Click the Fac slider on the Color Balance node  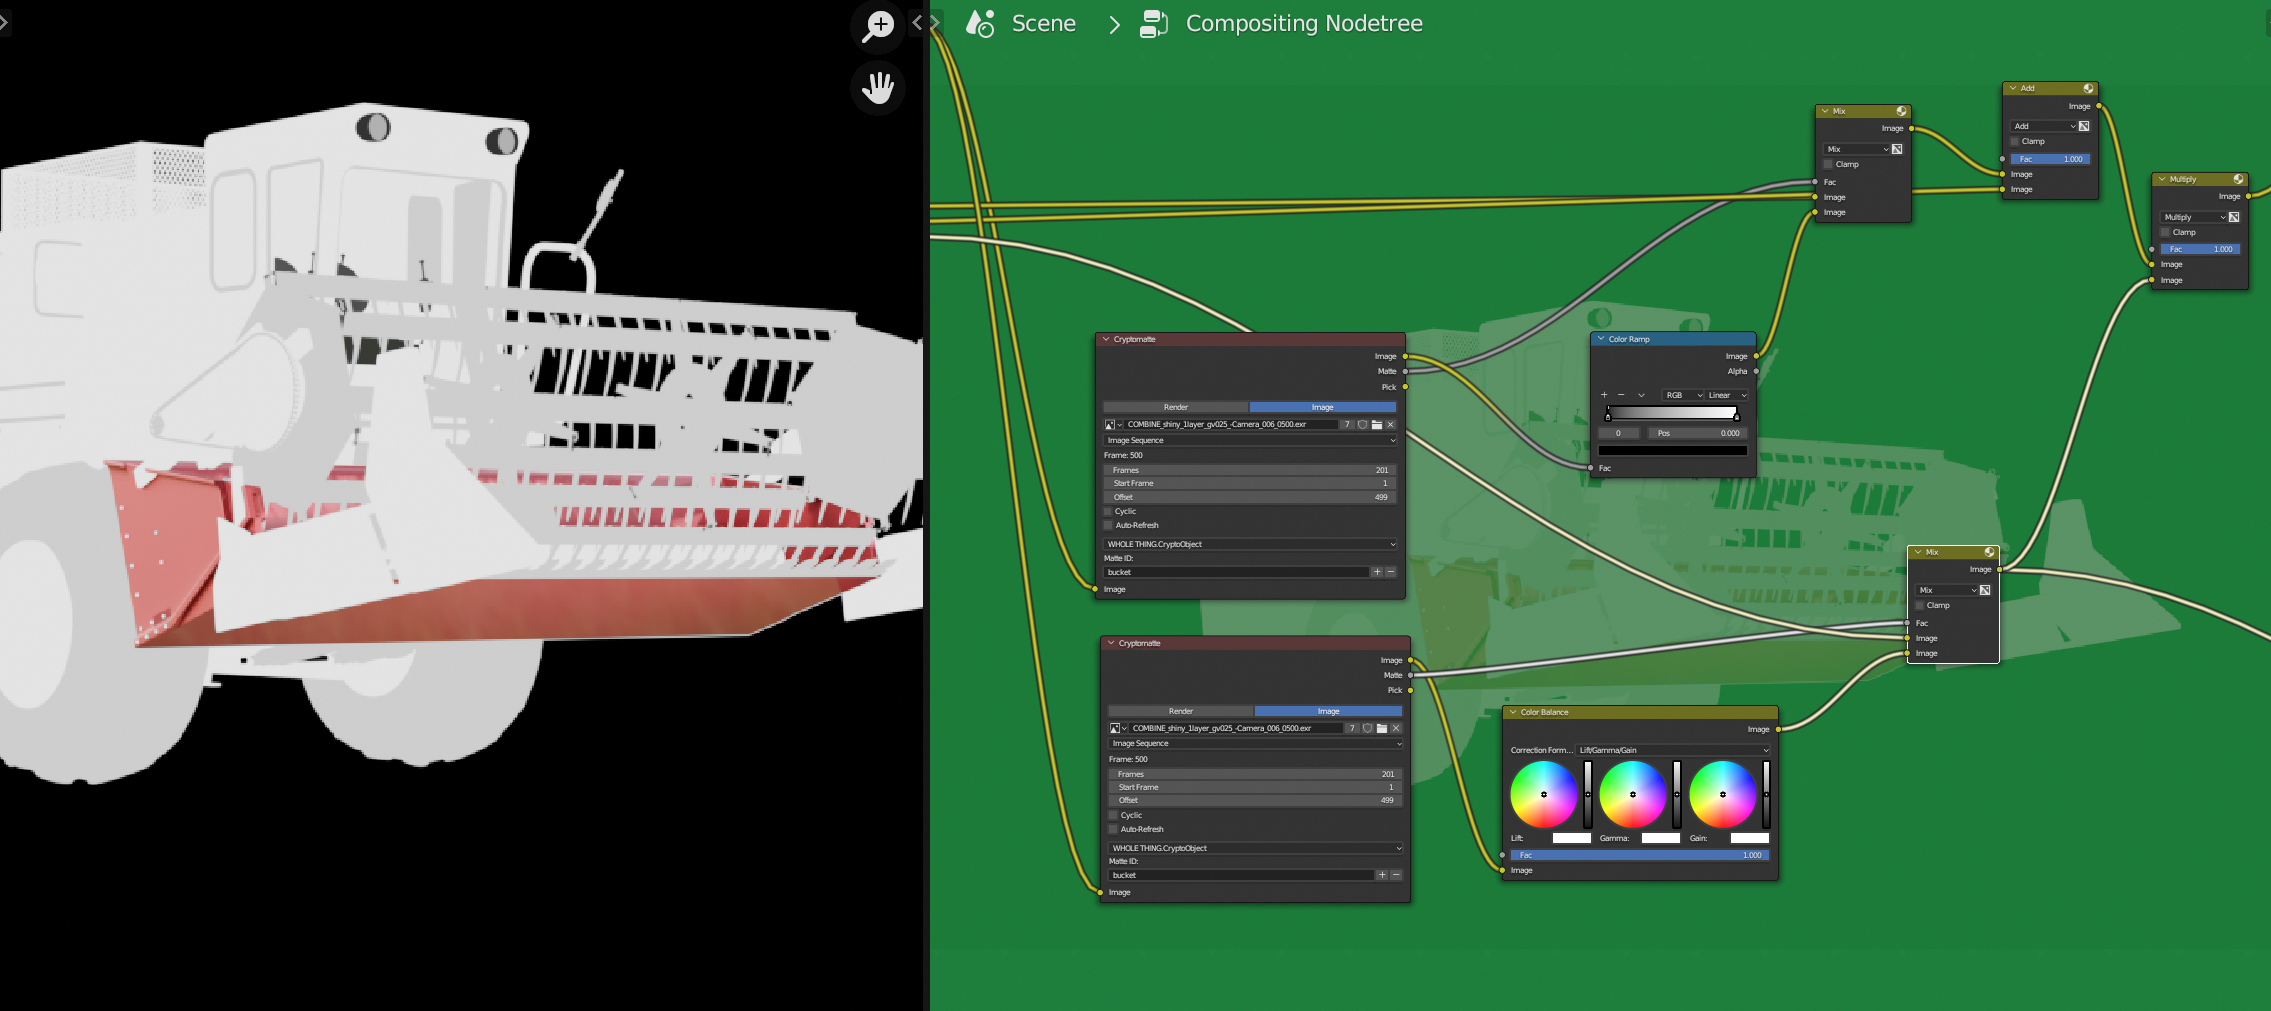tap(1640, 855)
